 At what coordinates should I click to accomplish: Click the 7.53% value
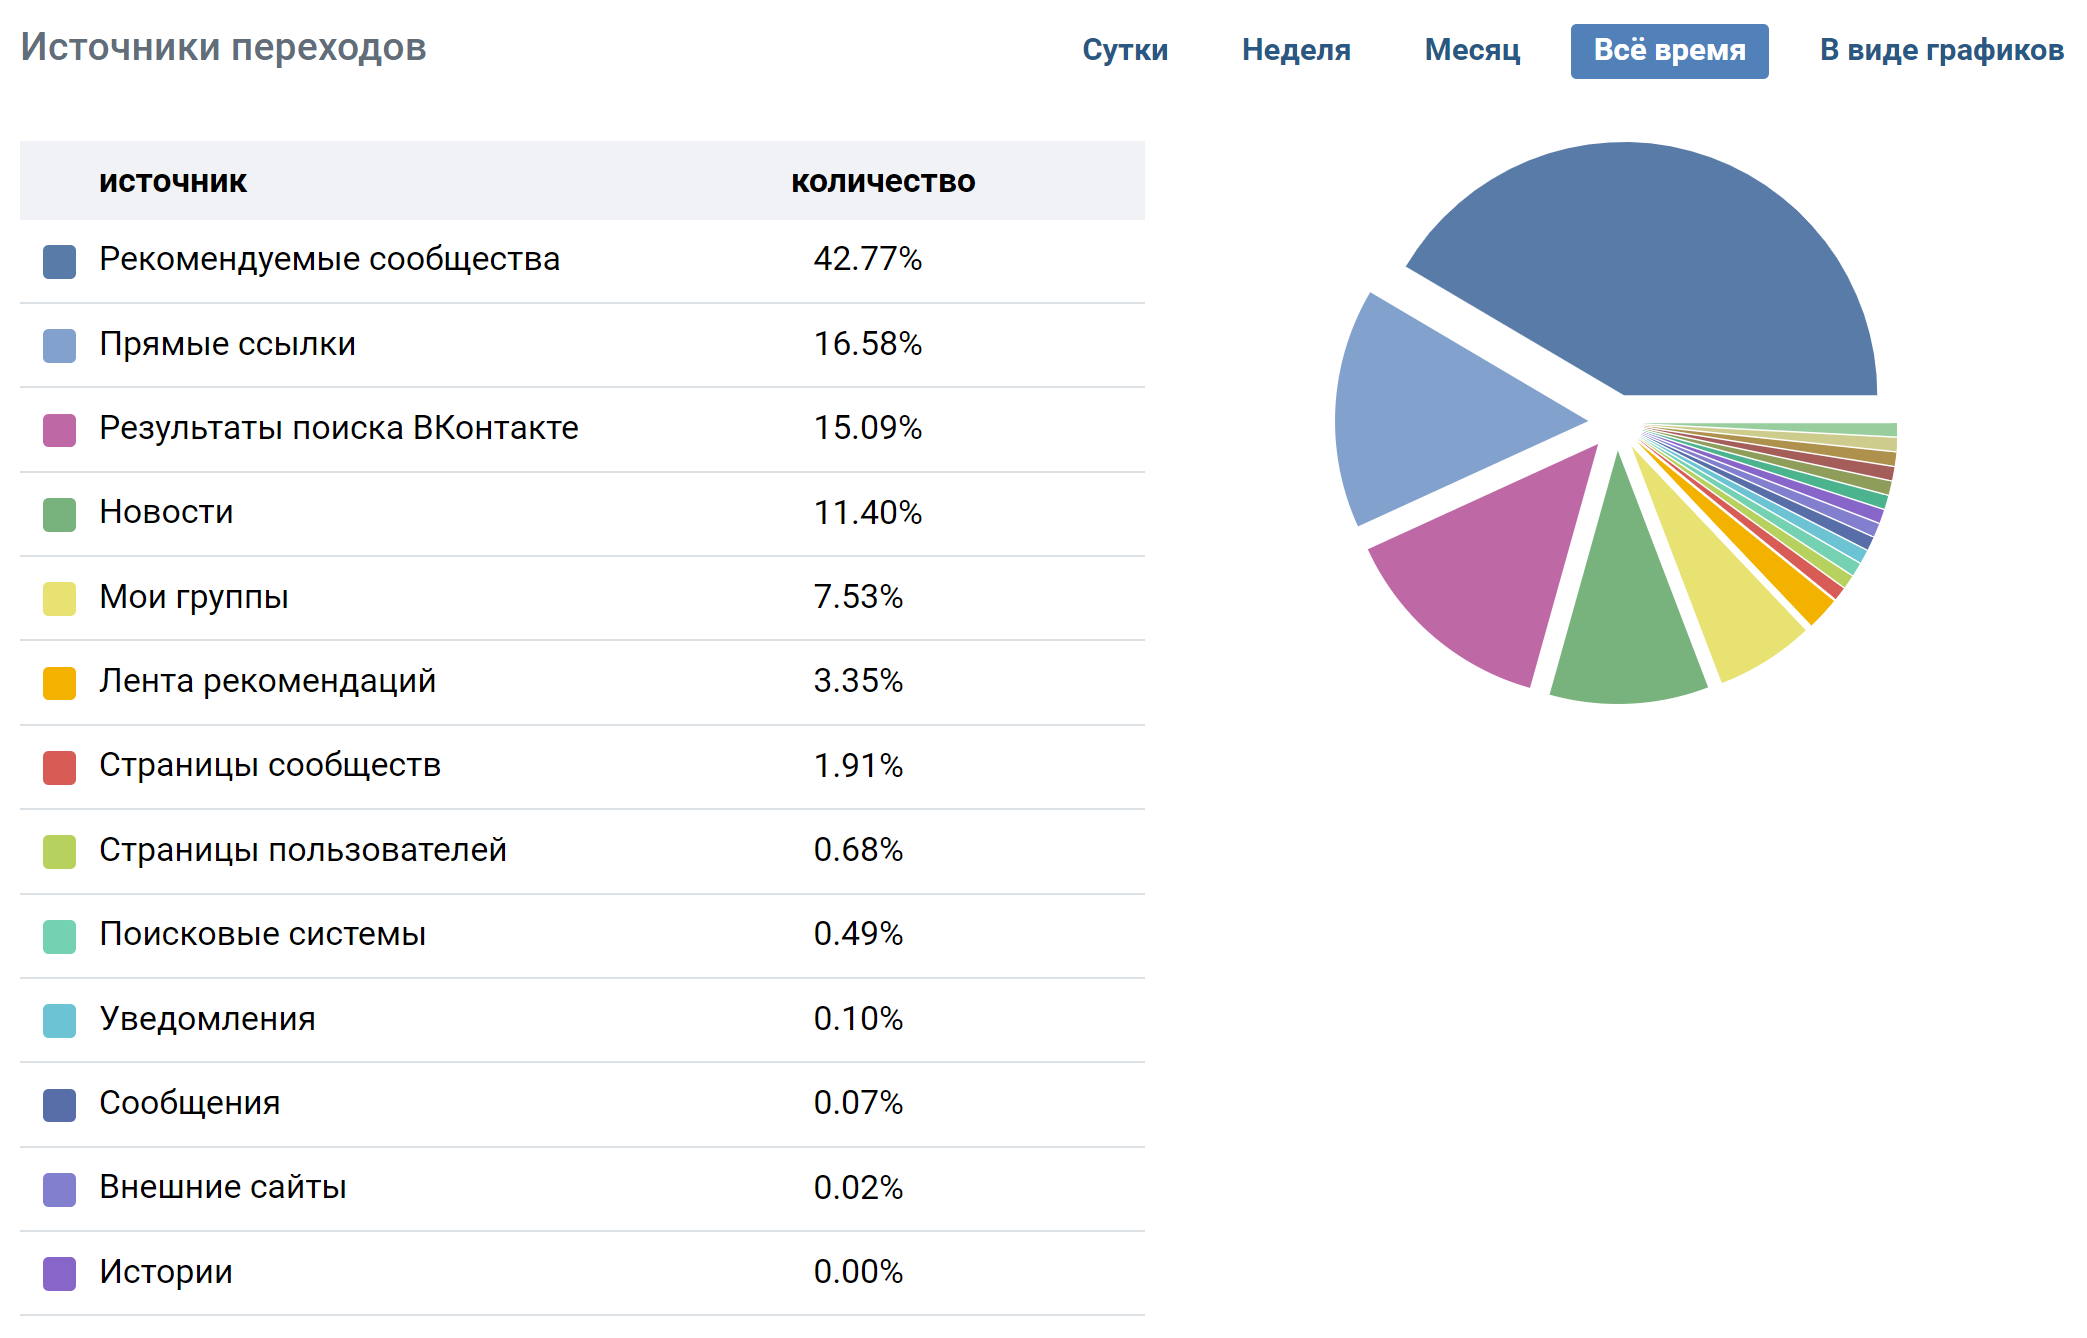858,597
